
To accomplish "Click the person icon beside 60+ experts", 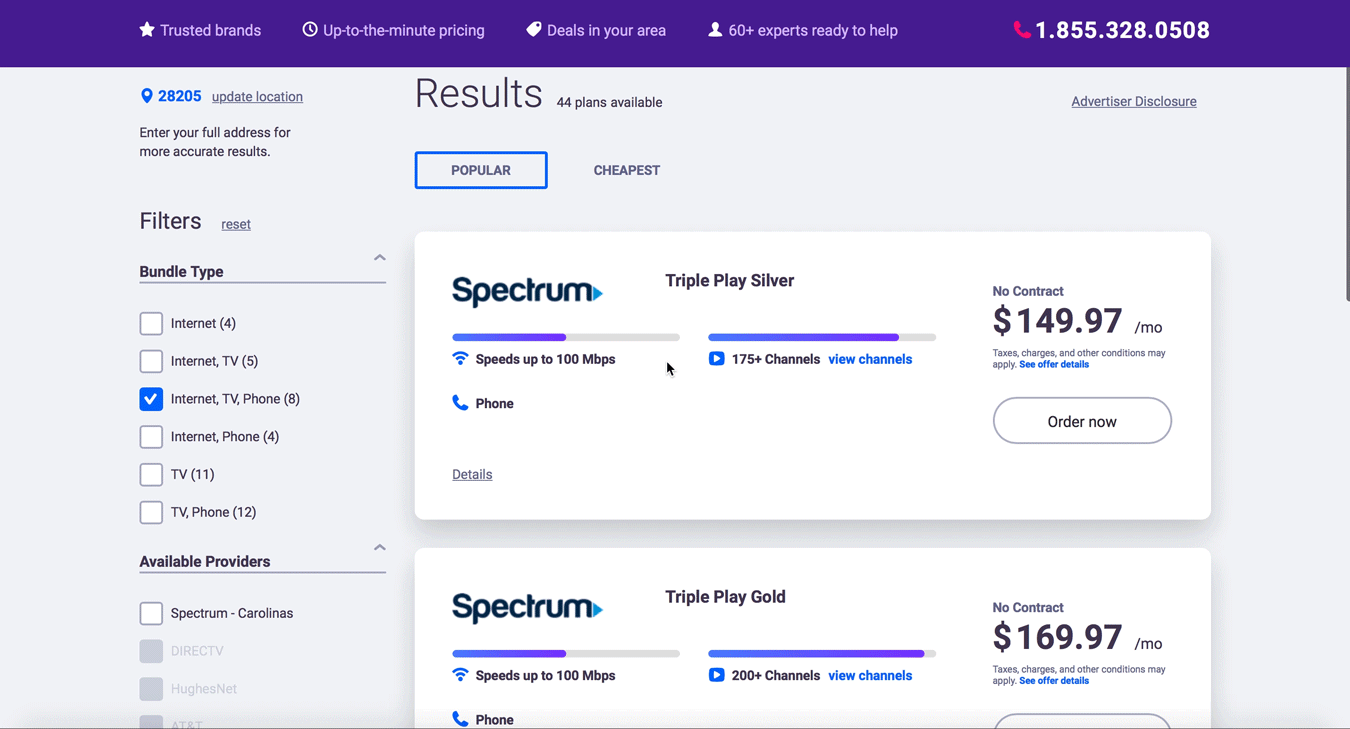I will pos(715,30).
